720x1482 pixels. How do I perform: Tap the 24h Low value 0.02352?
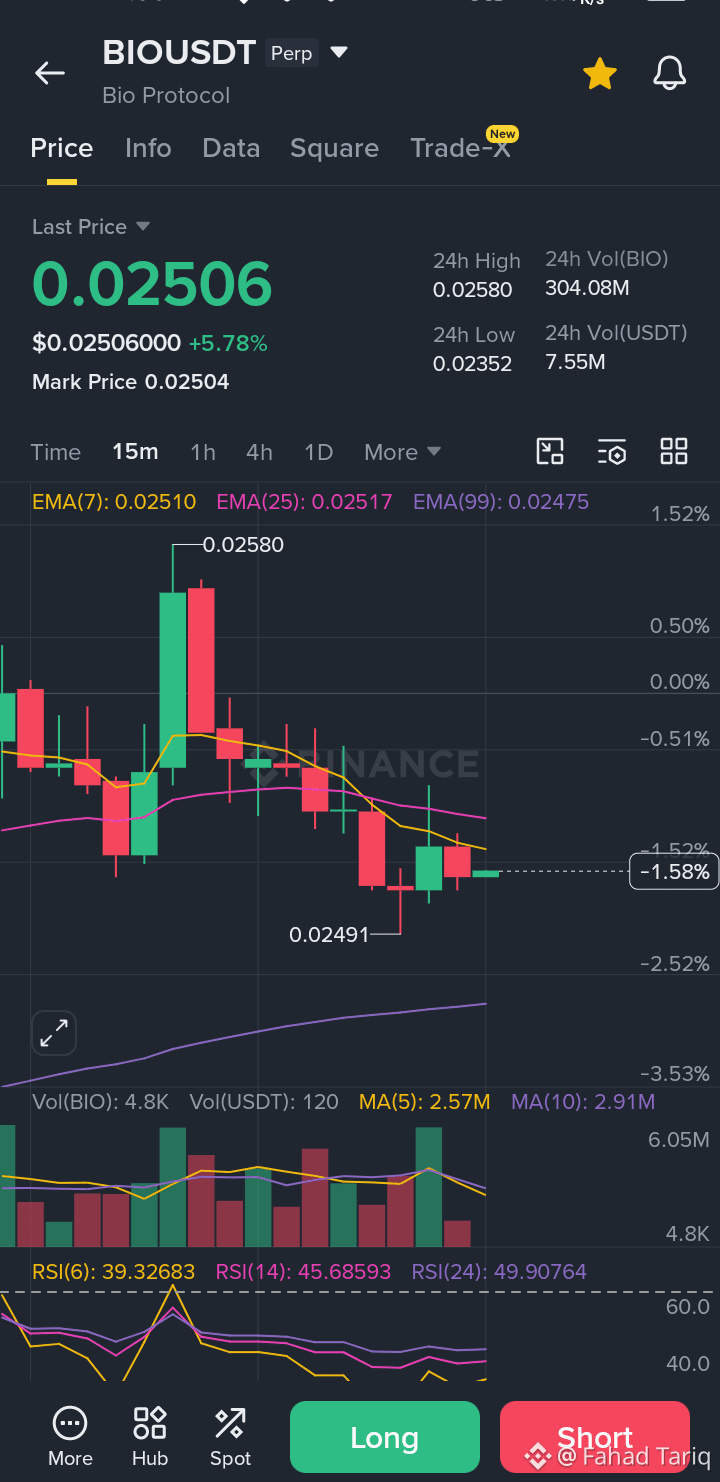click(x=472, y=364)
